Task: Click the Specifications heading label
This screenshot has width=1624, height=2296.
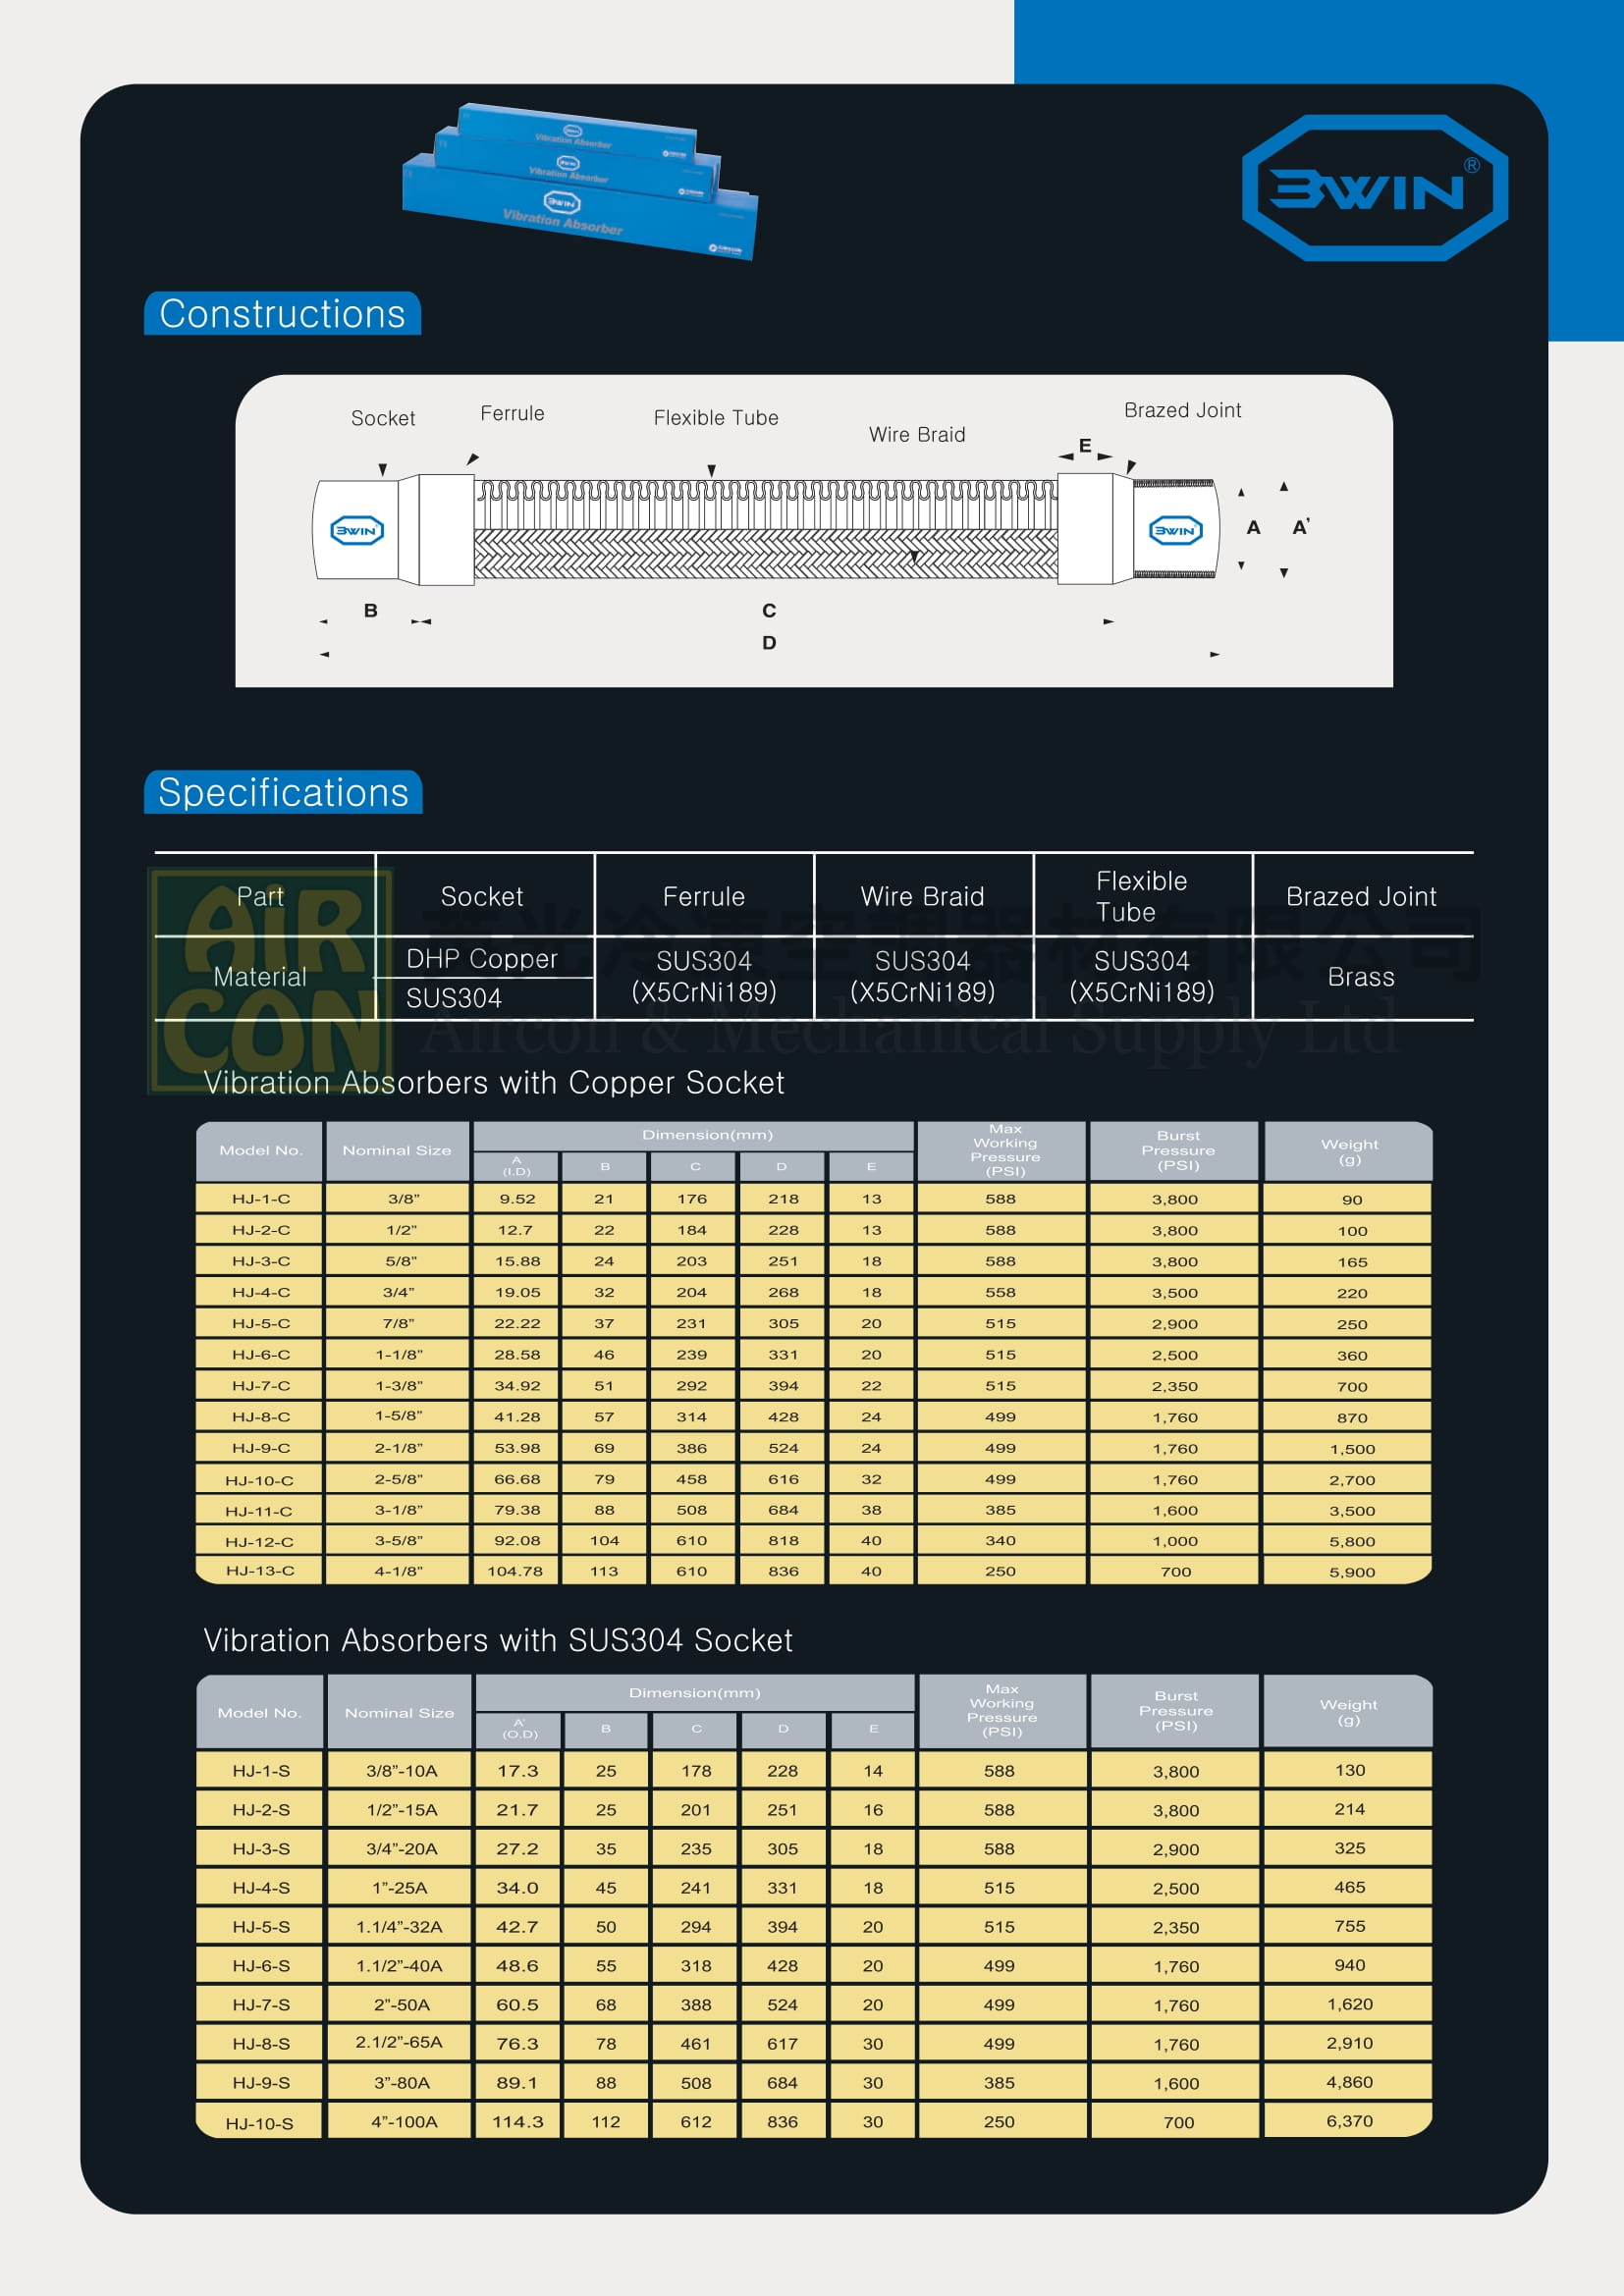Action: pos(283,792)
